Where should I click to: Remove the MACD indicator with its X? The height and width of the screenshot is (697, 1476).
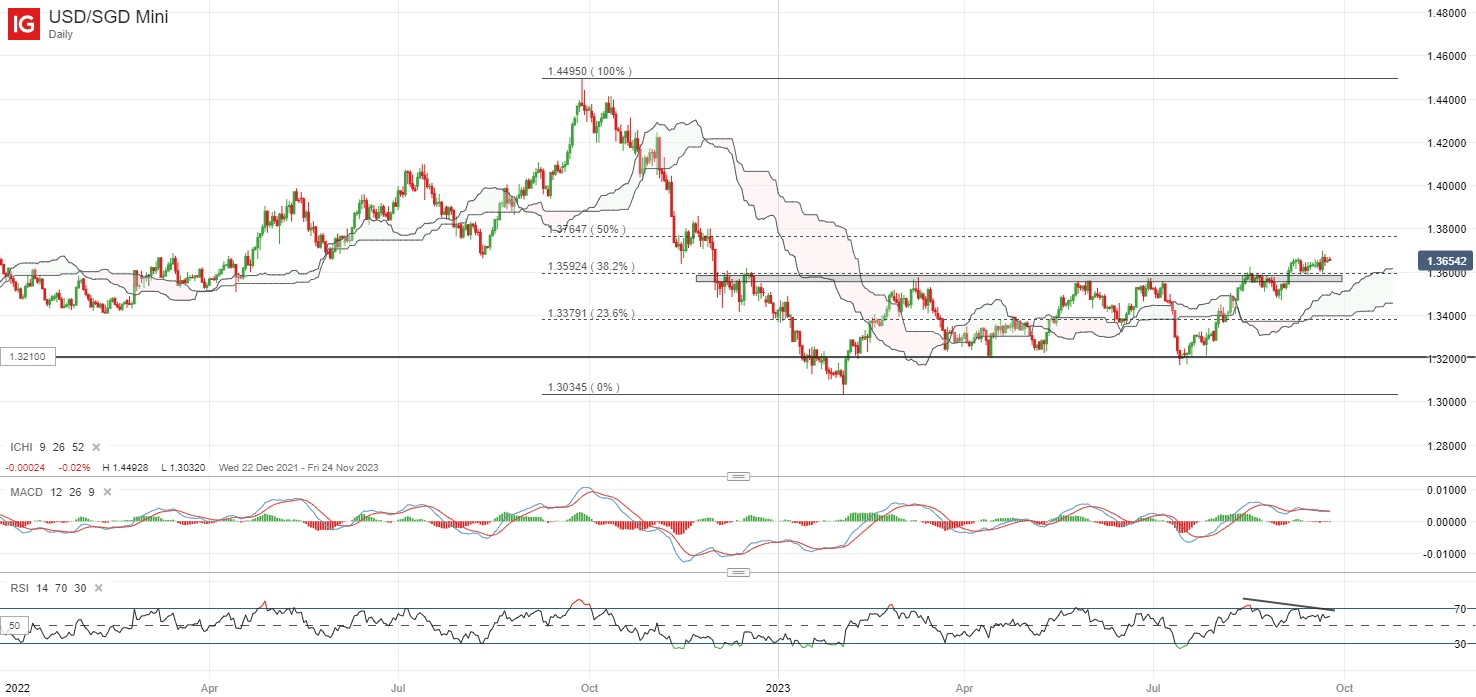pos(108,492)
